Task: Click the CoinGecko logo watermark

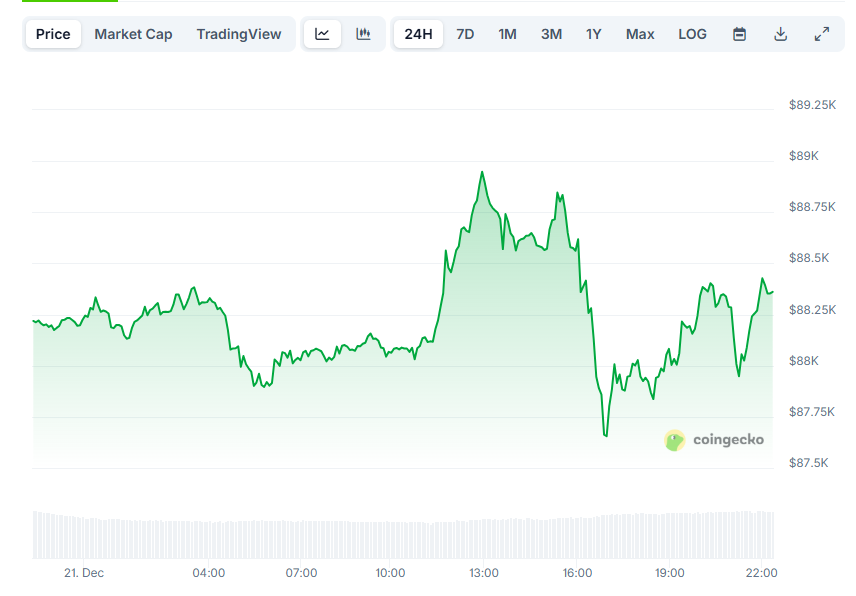Action: click(714, 440)
